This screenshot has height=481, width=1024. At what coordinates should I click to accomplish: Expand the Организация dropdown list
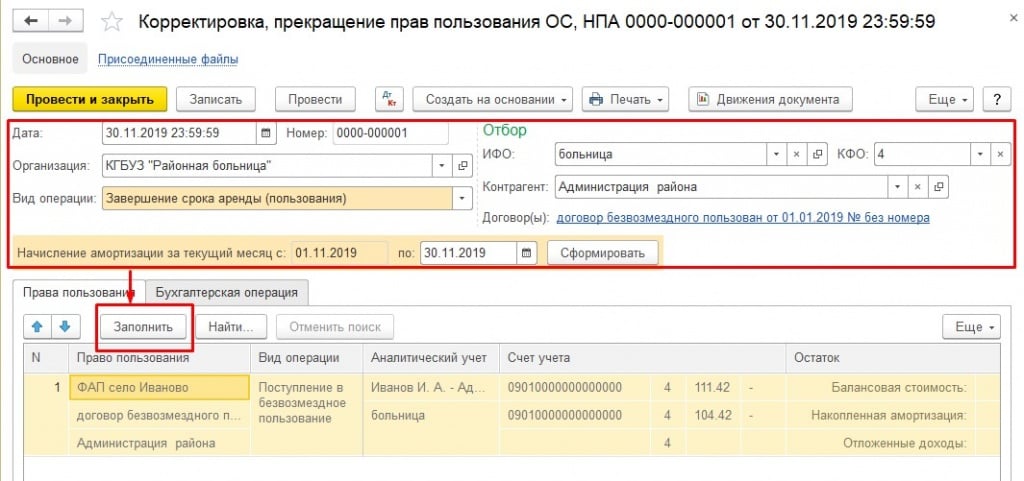[x=442, y=165]
